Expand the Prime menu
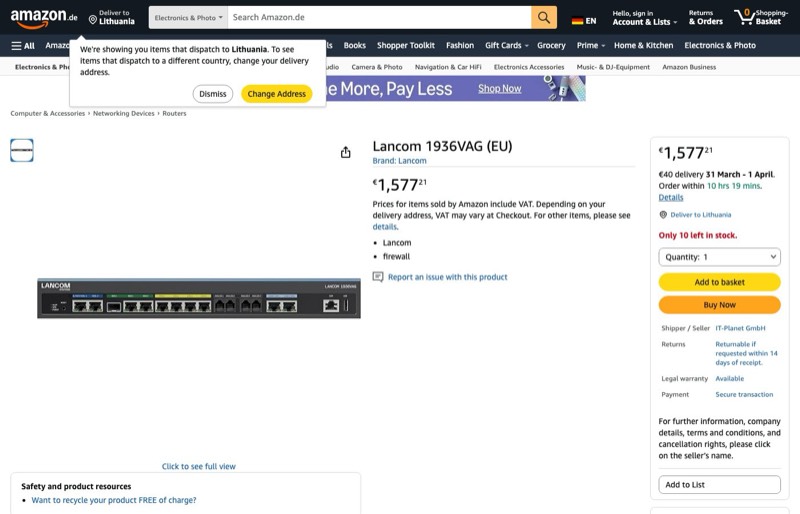 pyautogui.click(x=591, y=45)
